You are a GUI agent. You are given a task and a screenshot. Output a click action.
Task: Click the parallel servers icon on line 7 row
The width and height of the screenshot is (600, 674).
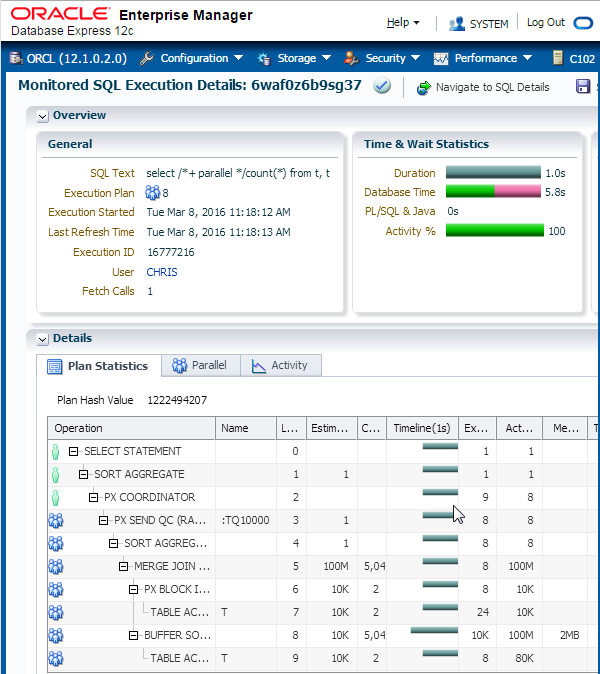pyautogui.click(x=56, y=612)
